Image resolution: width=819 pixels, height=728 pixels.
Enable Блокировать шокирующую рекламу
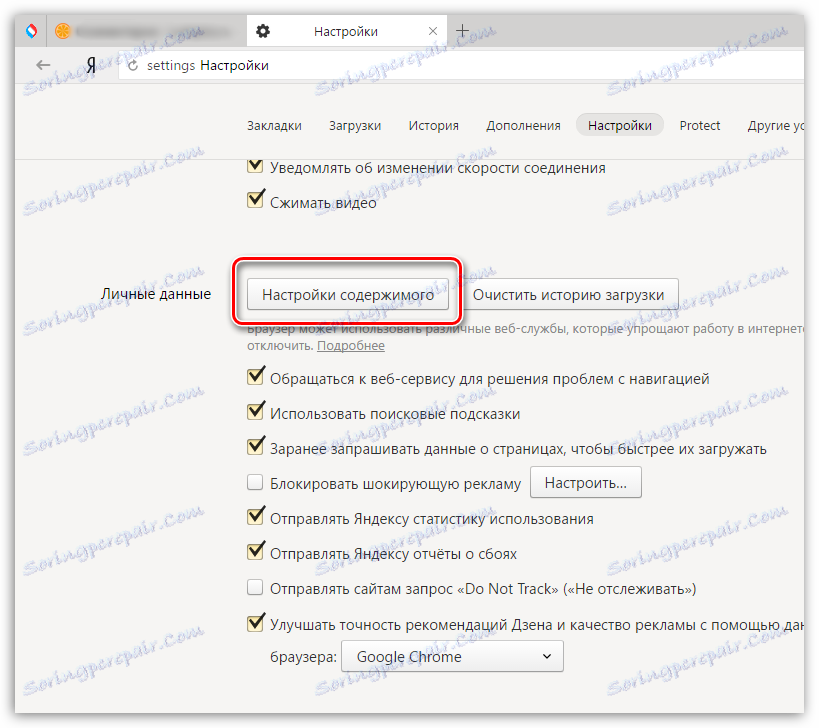(x=255, y=482)
